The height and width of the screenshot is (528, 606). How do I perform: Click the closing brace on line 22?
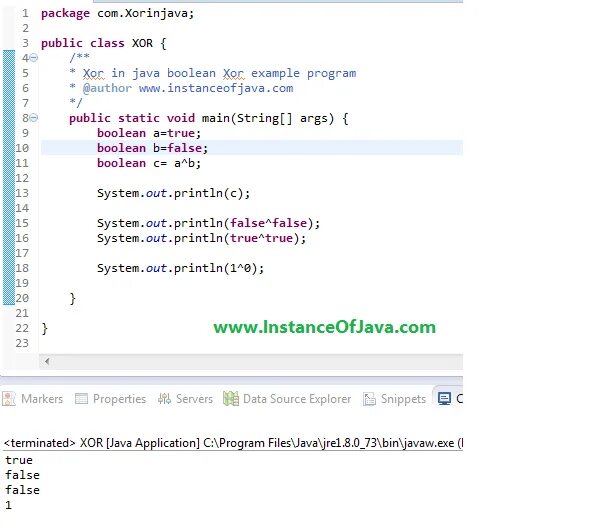pyautogui.click(x=44, y=328)
